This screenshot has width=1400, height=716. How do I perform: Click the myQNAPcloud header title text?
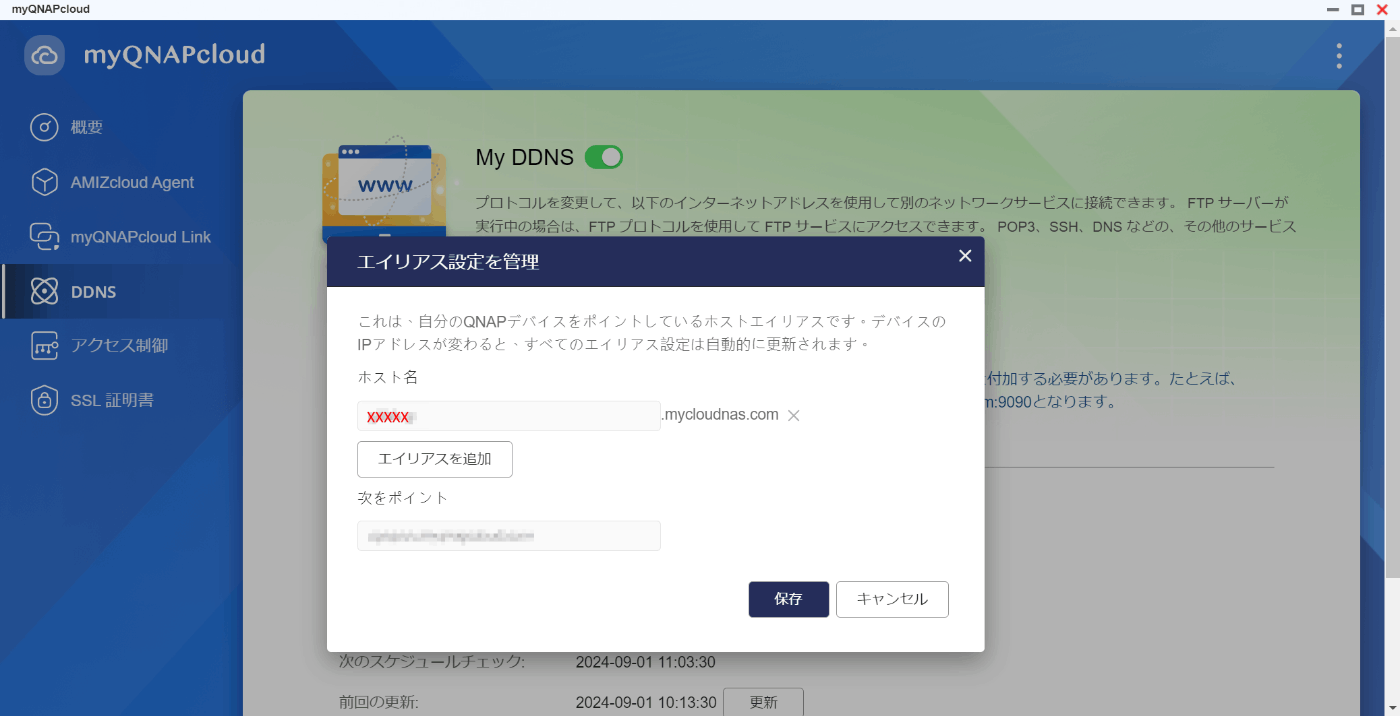174,55
